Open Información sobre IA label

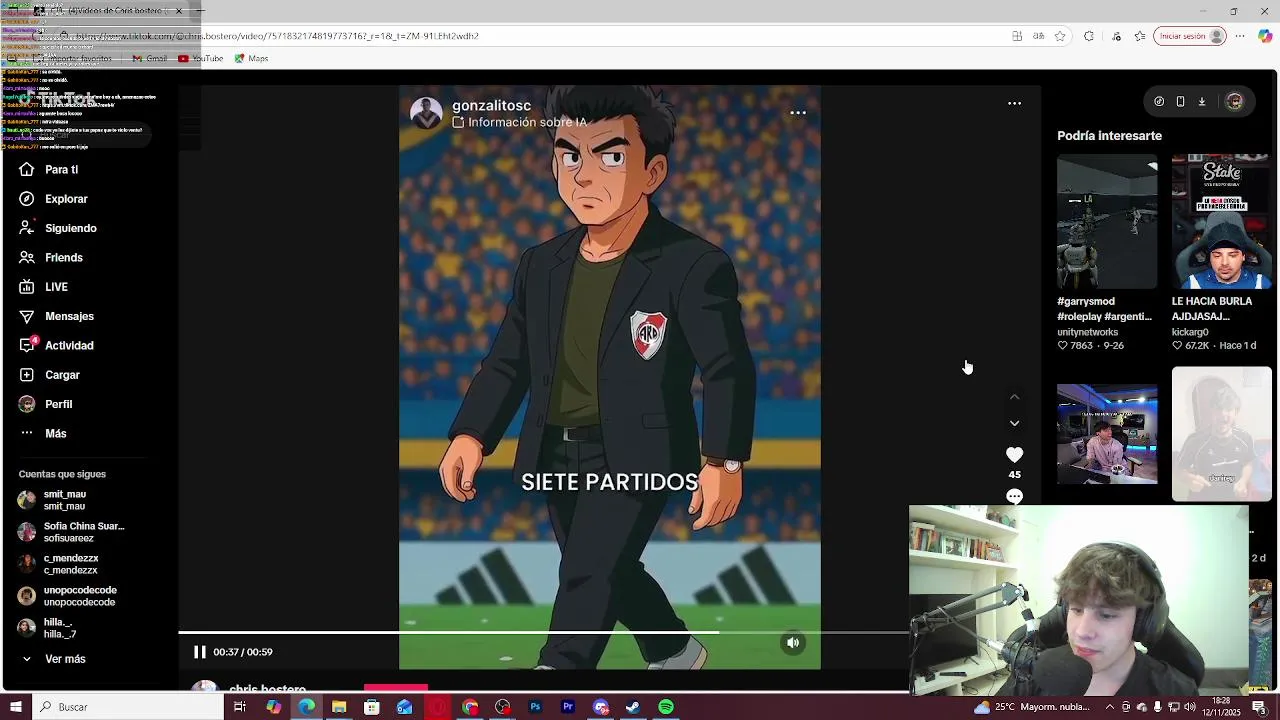[519, 122]
